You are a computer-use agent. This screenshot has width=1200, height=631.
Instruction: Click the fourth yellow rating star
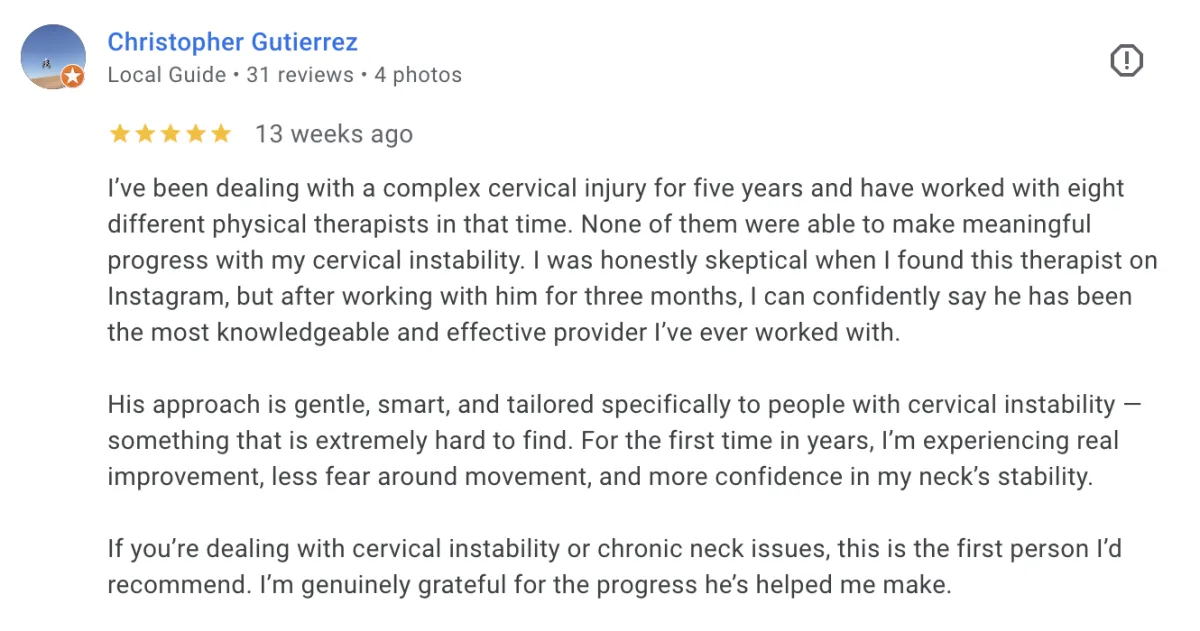[x=196, y=134]
